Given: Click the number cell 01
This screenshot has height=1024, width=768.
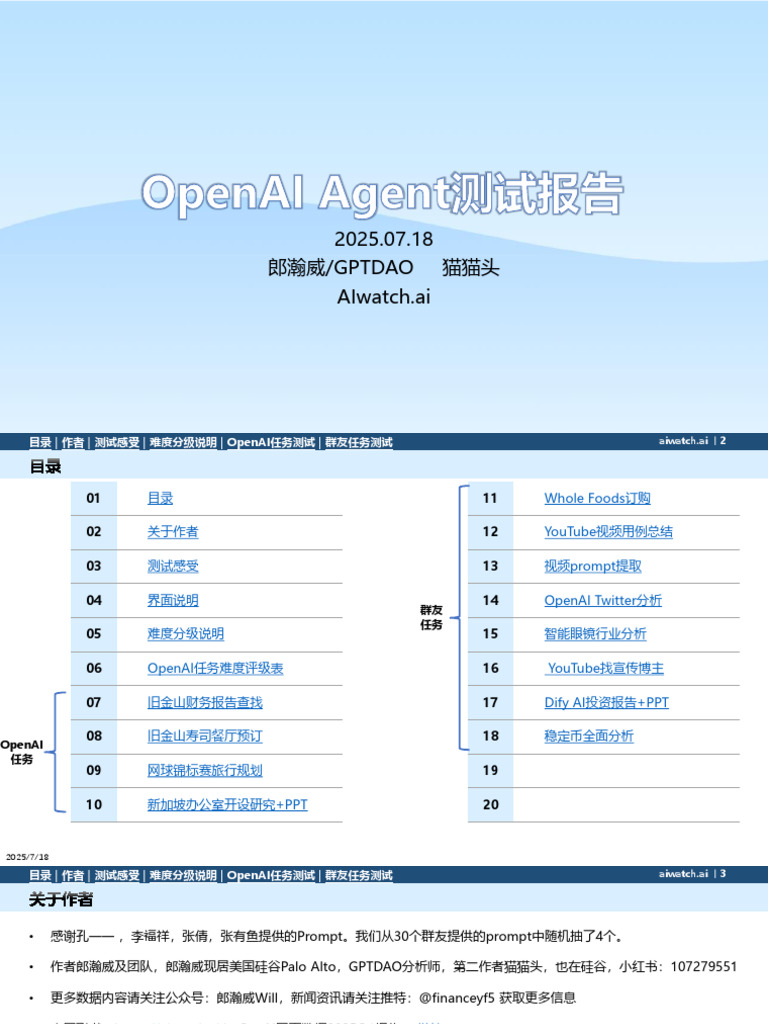Looking at the screenshot, I should point(93,498).
